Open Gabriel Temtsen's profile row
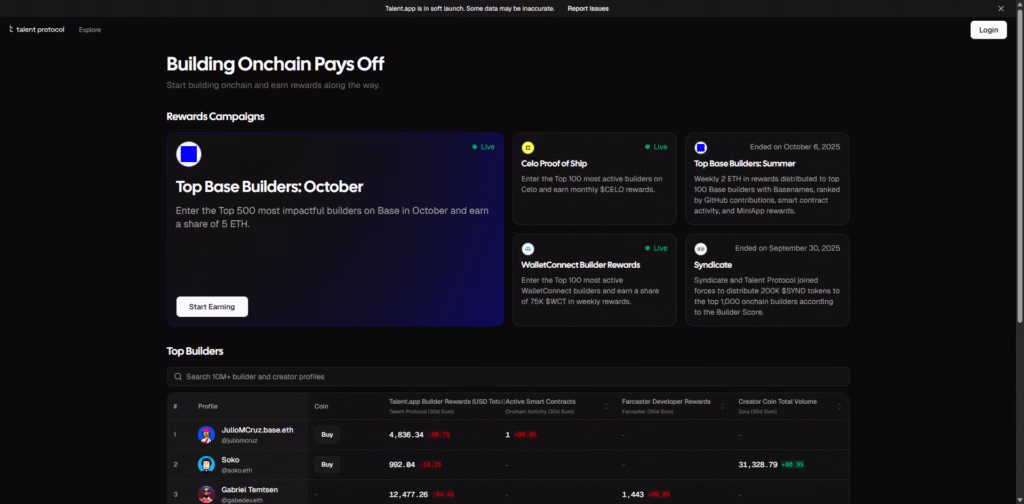 (x=250, y=493)
